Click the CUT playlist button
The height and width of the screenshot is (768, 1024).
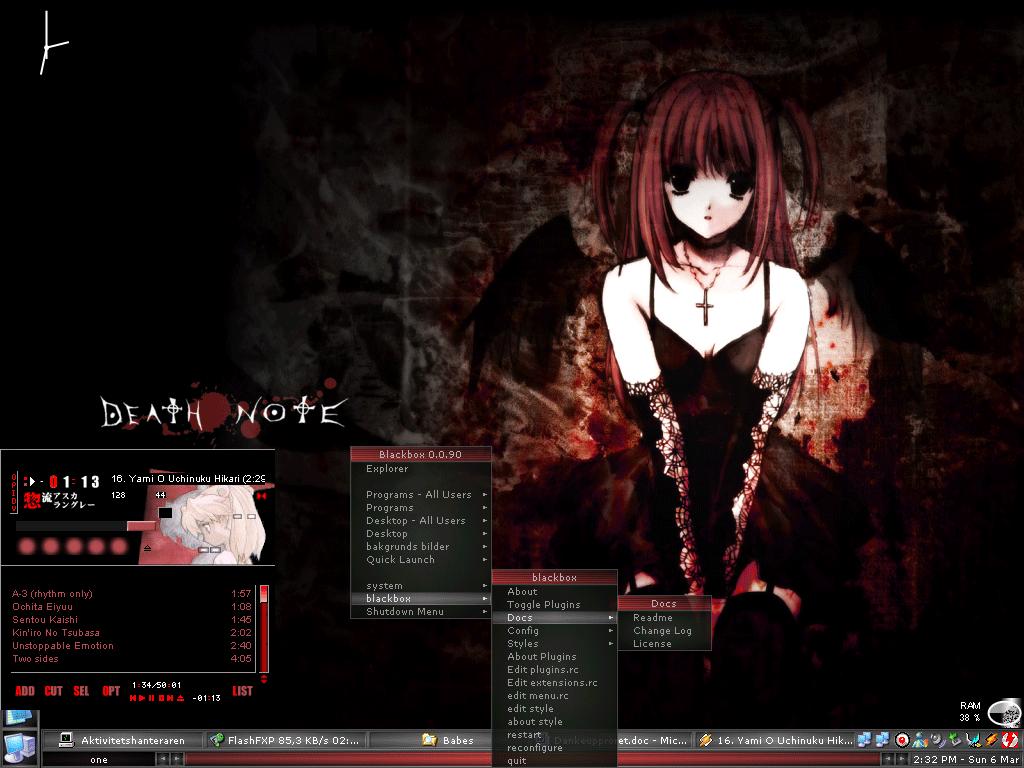coord(54,691)
